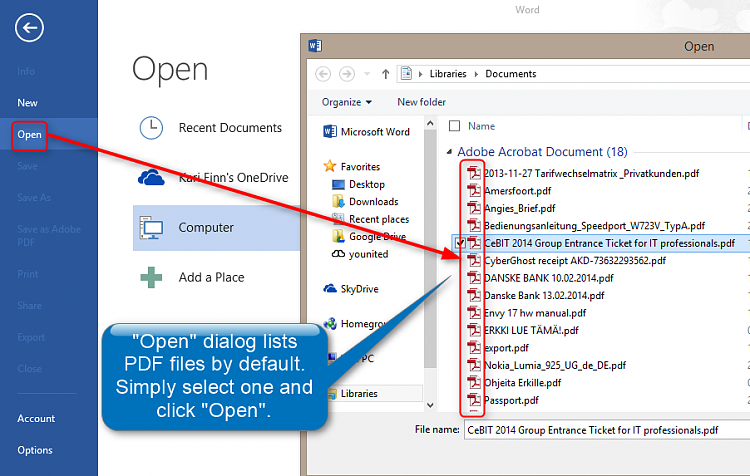Collapse the Adobe Acrobat Document group
The image size is (750, 476).
point(449,152)
